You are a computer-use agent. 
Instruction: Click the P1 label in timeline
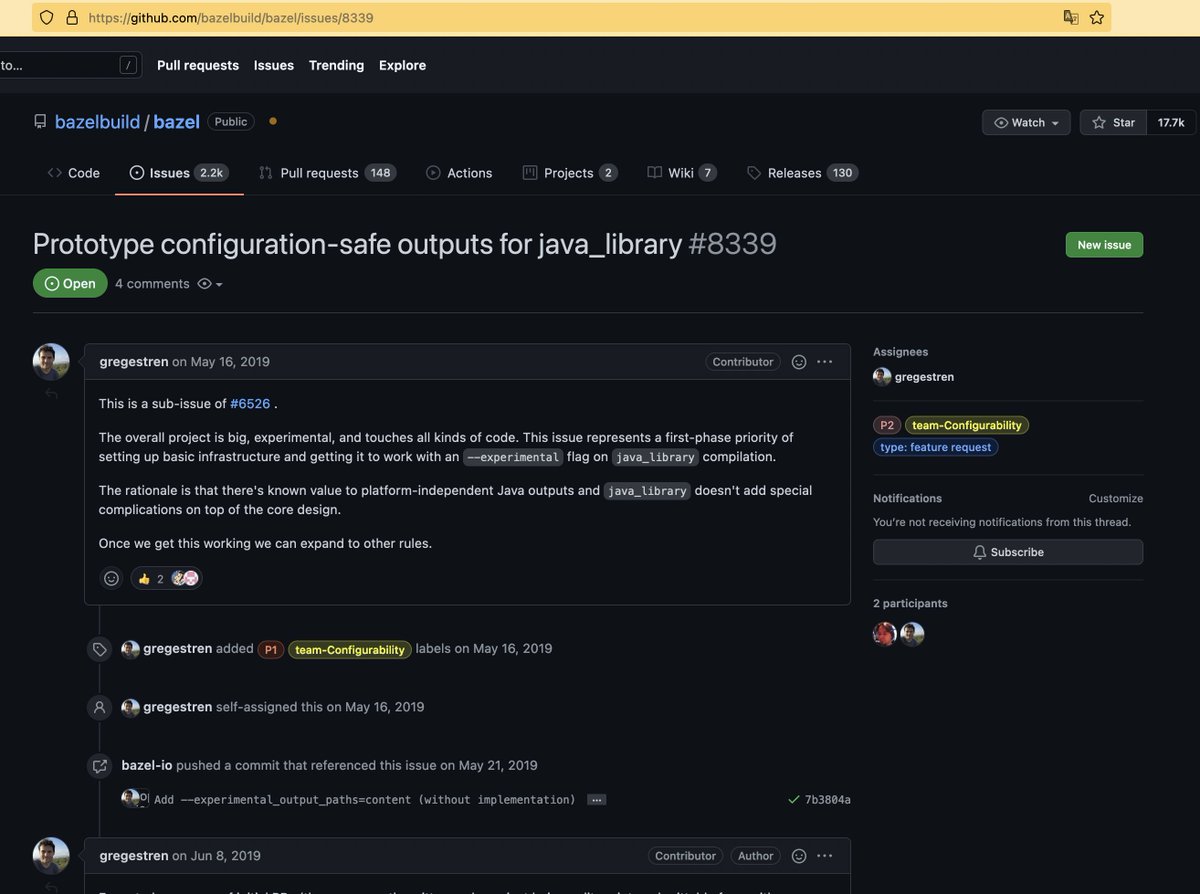271,650
